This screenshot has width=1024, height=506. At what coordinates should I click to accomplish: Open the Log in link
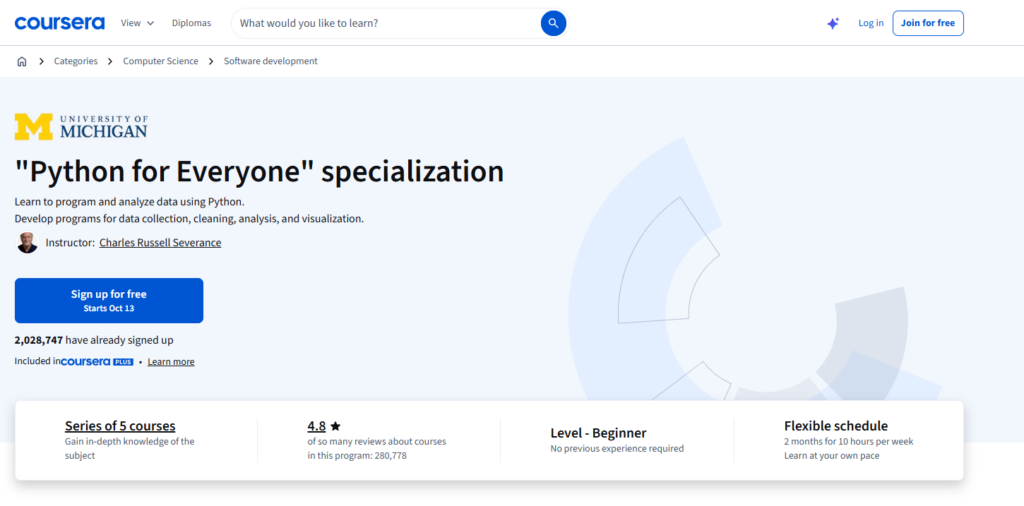pyautogui.click(x=871, y=23)
